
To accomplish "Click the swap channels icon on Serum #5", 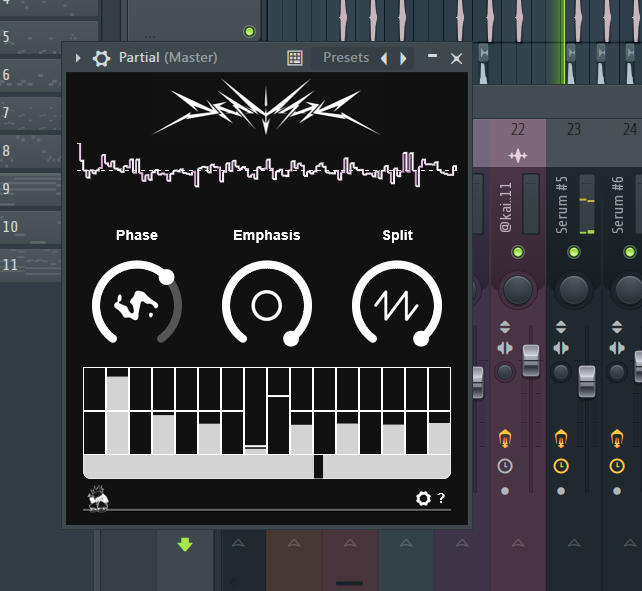I will (561, 348).
